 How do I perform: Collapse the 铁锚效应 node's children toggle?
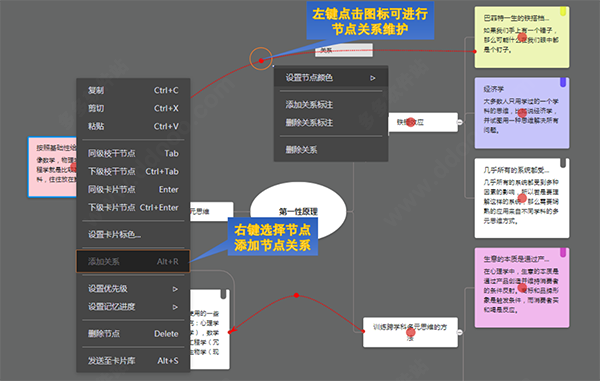point(460,122)
